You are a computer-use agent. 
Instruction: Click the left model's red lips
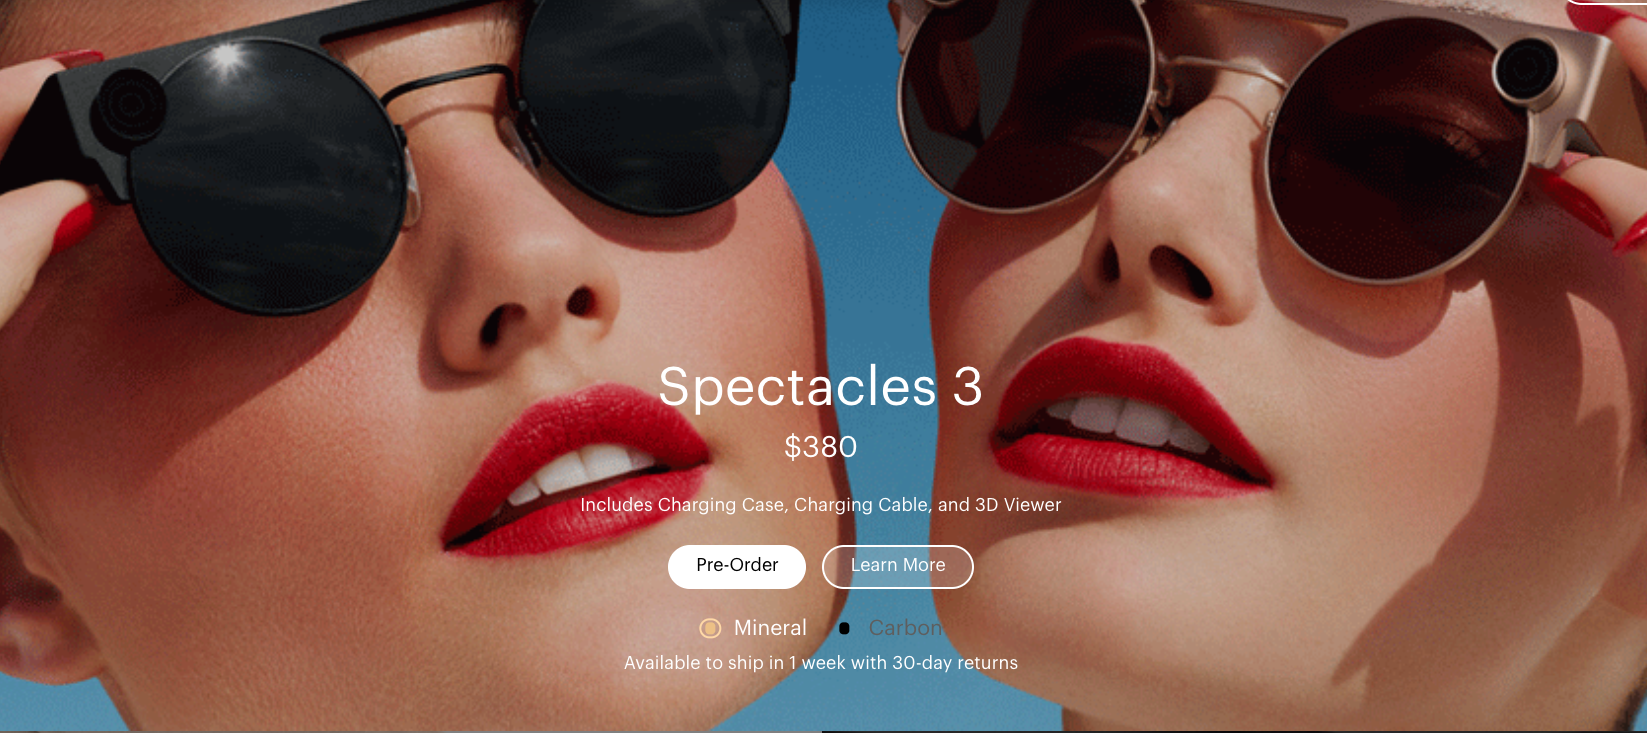click(x=575, y=468)
